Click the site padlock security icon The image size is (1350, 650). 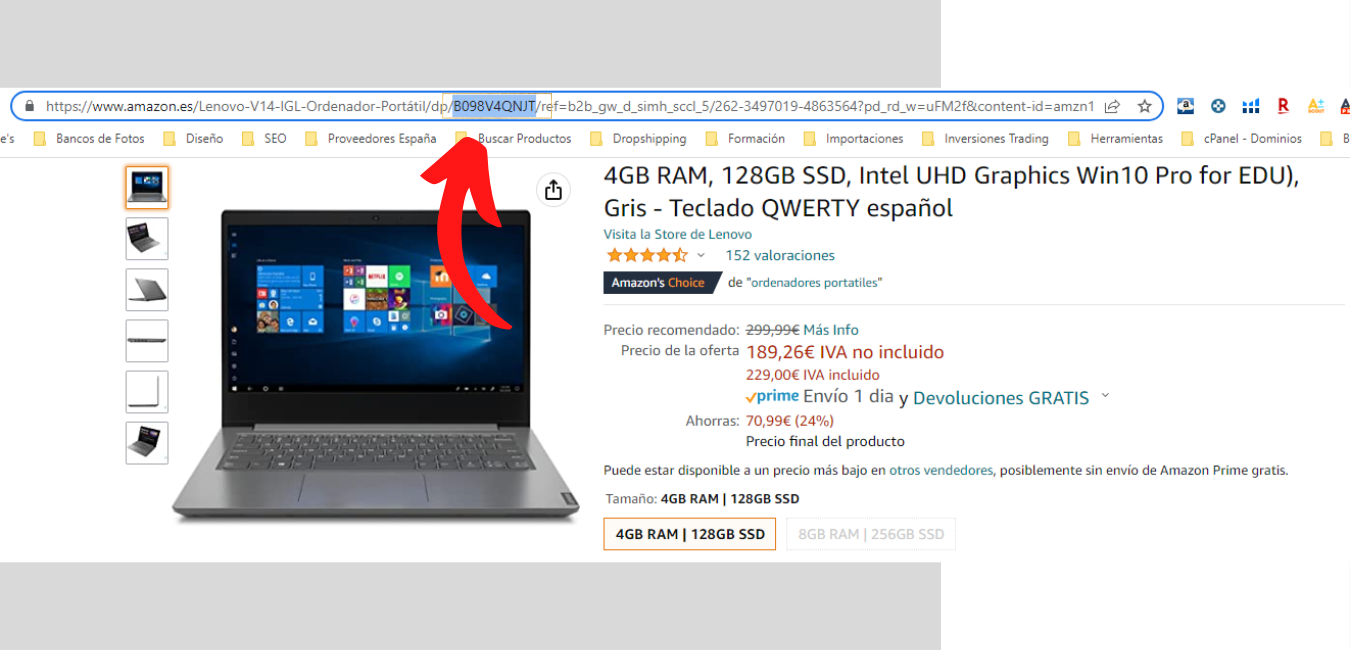pos(29,106)
